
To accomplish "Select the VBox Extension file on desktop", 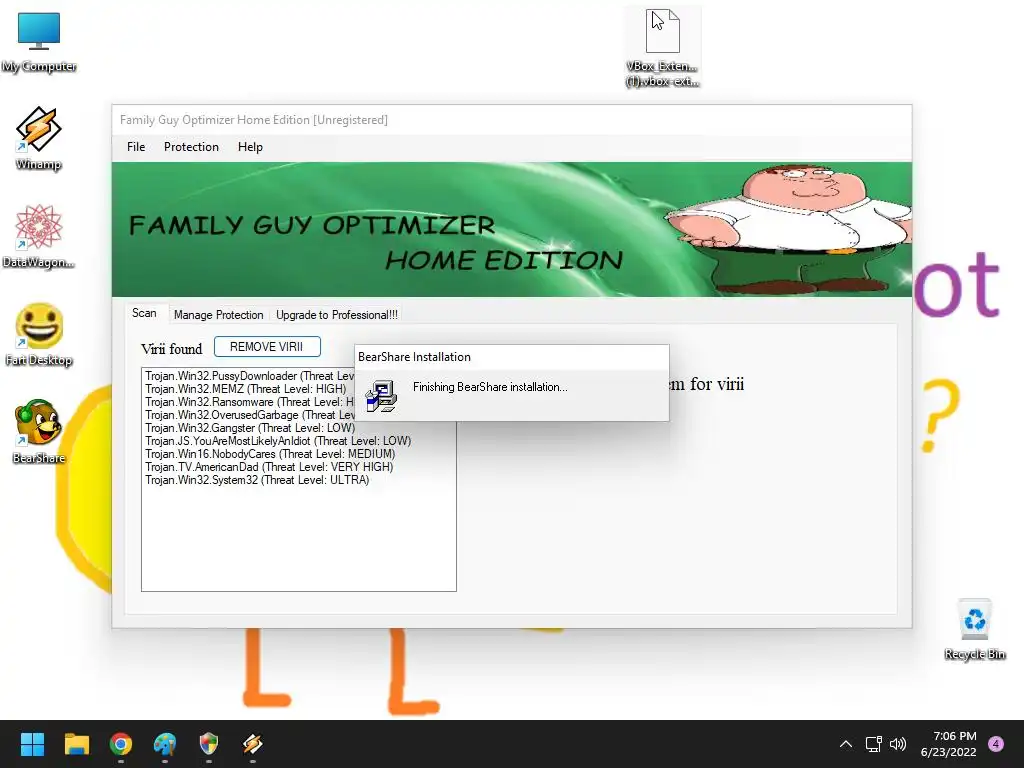I will [x=662, y=48].
